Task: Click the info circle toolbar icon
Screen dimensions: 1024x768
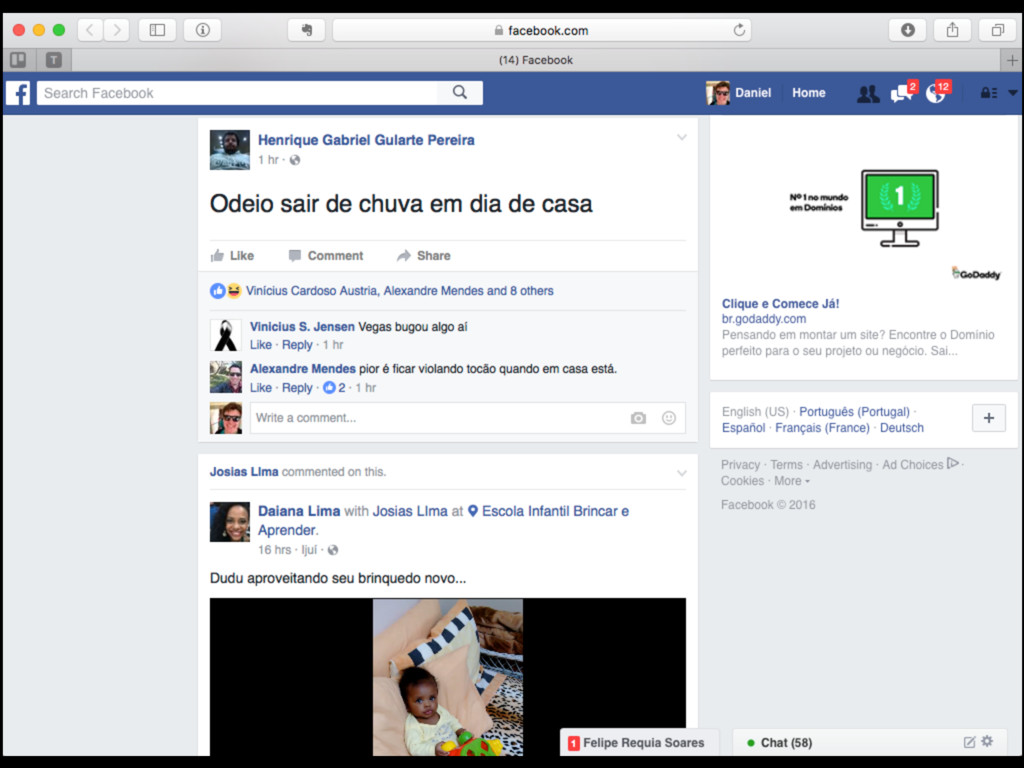Action: tap(202, 30)
